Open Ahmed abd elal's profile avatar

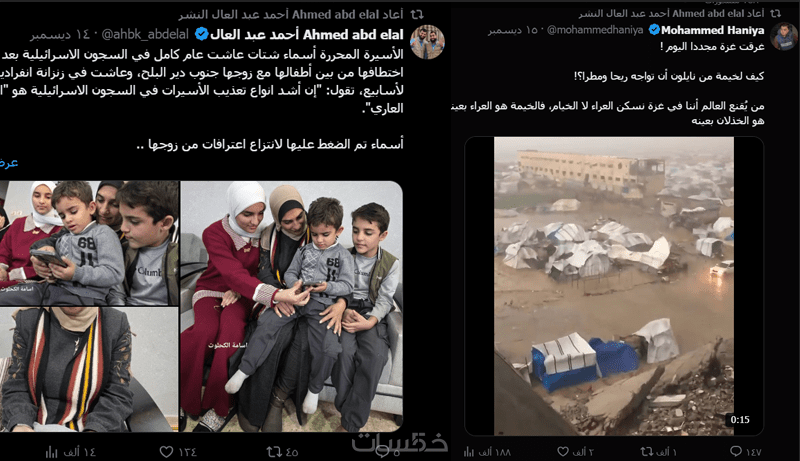[428, 42]
